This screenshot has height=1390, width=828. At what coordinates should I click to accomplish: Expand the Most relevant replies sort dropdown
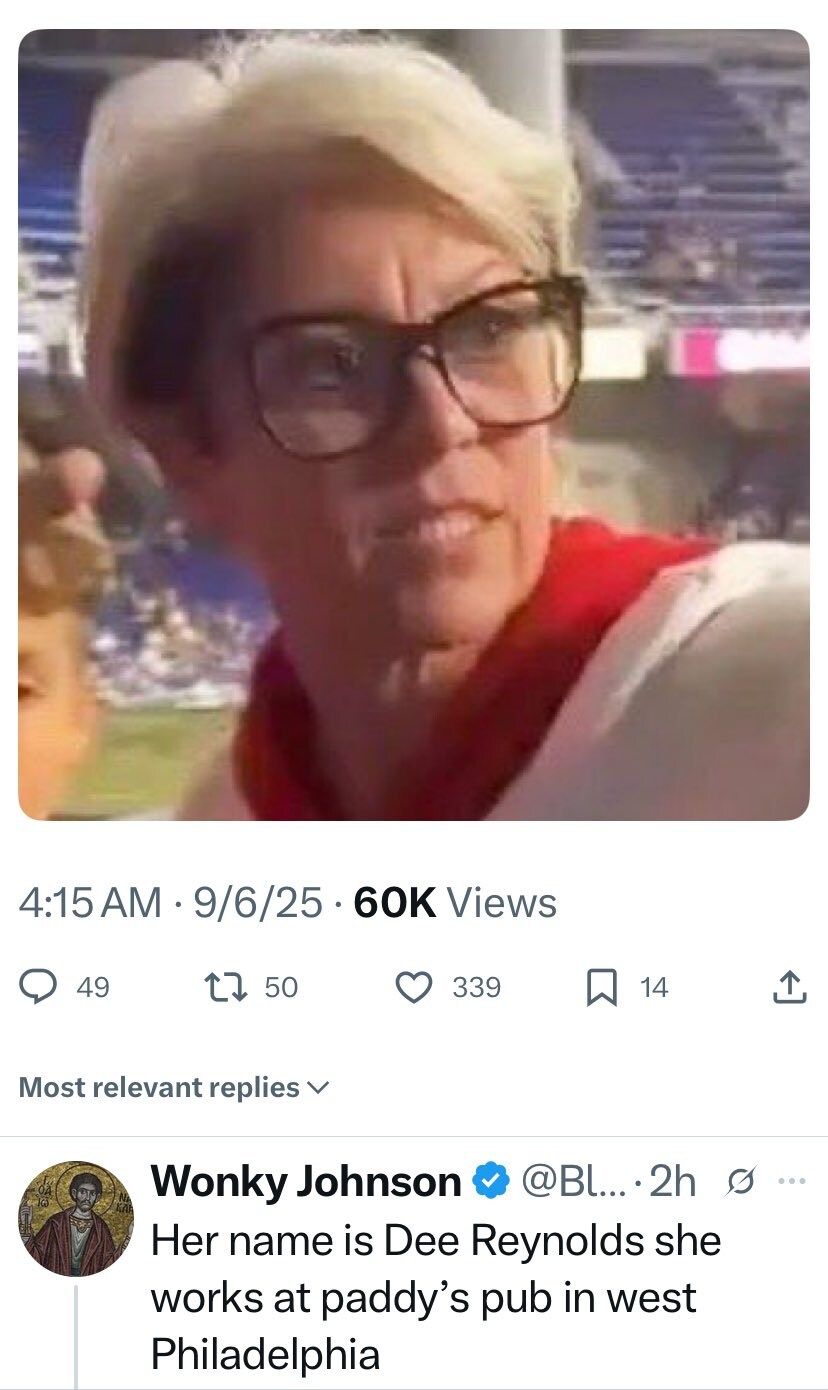pos(173,1087)
